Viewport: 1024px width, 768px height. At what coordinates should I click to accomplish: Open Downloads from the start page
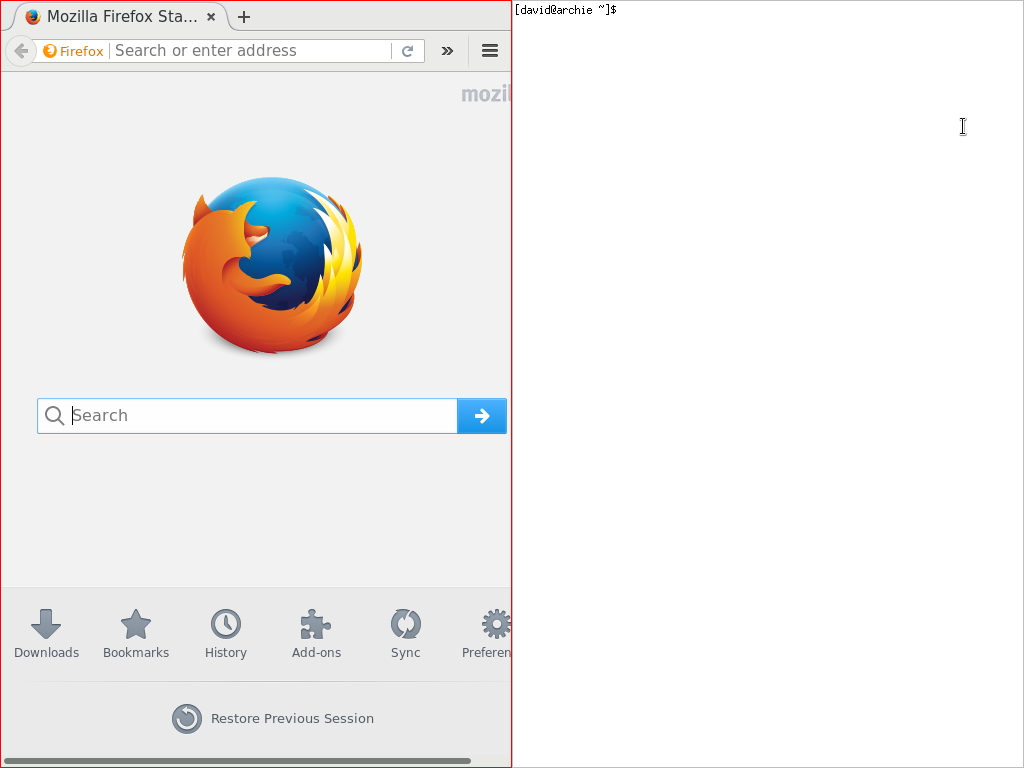click(x=46, y=633)
